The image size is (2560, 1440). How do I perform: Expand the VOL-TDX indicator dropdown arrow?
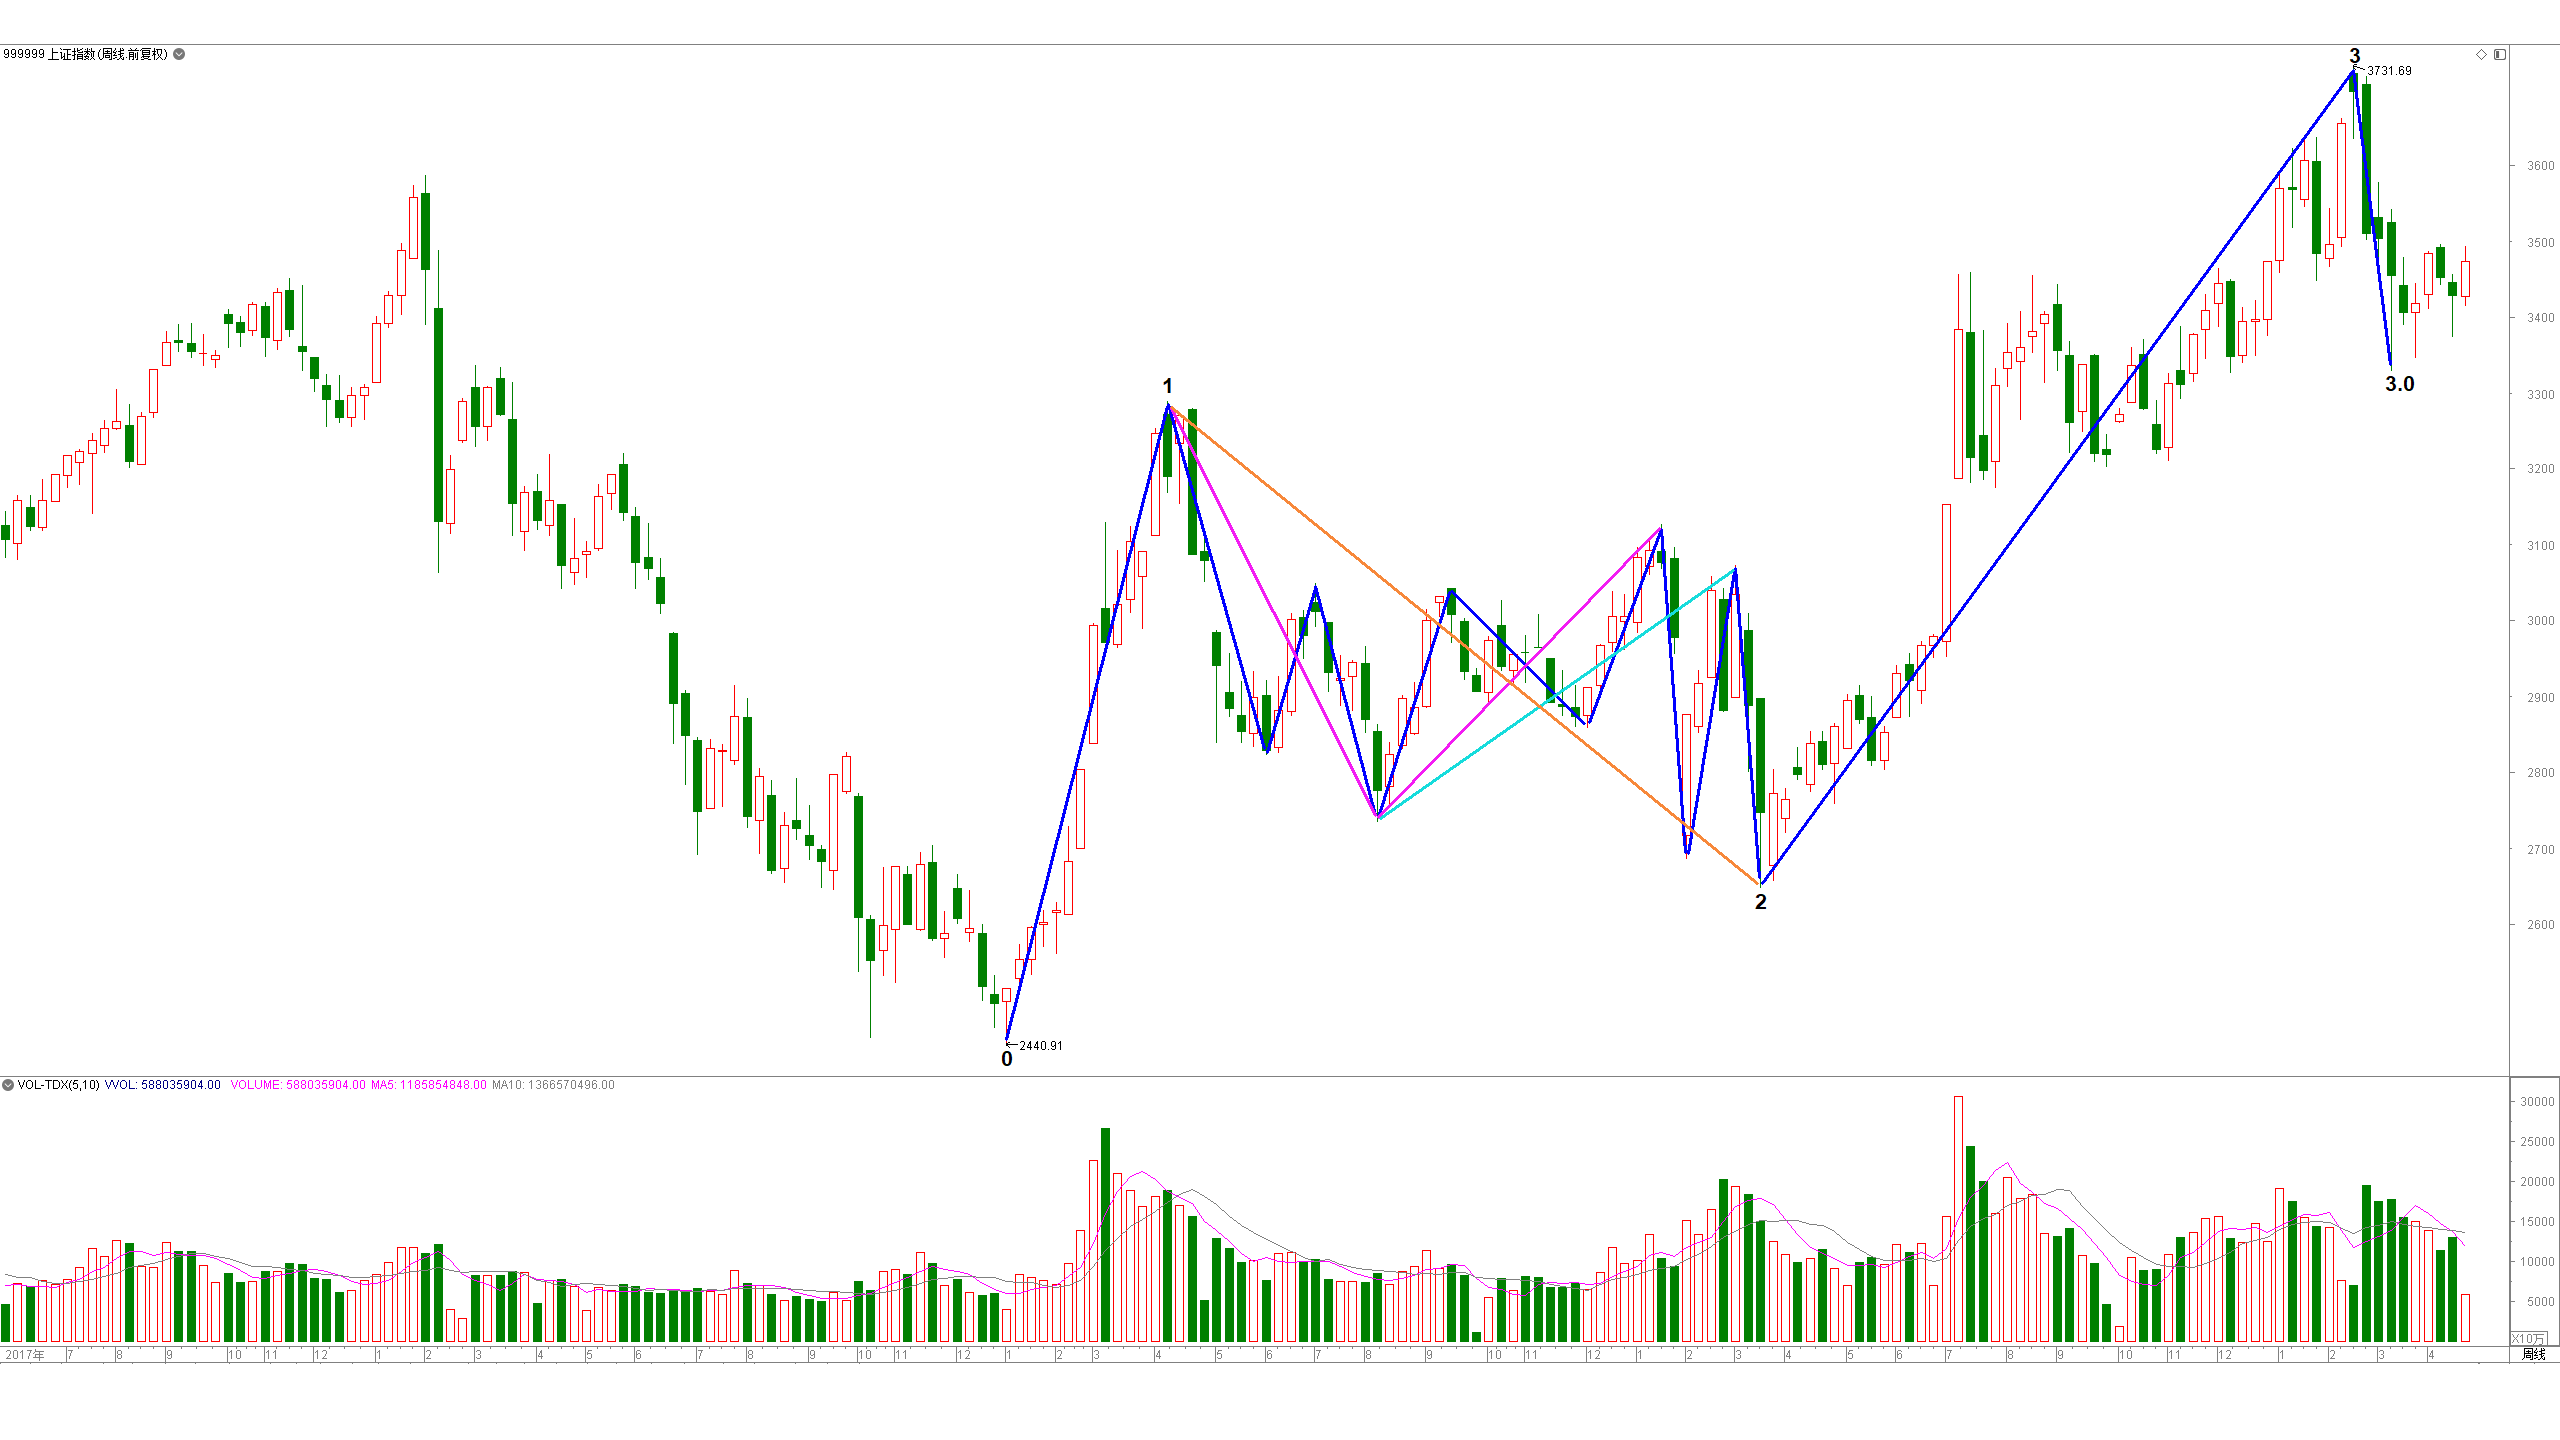pyautogui.click(x=8, y=1085)
